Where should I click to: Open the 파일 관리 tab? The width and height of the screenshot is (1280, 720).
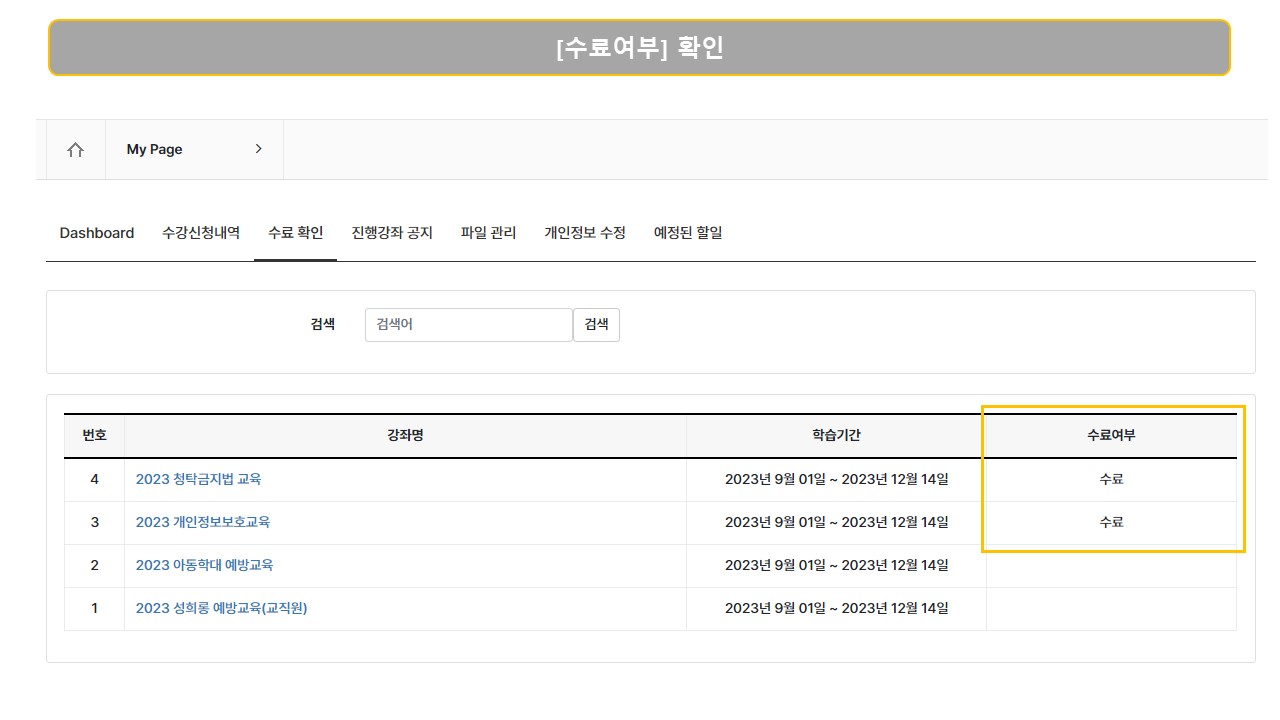coord(488,233)
